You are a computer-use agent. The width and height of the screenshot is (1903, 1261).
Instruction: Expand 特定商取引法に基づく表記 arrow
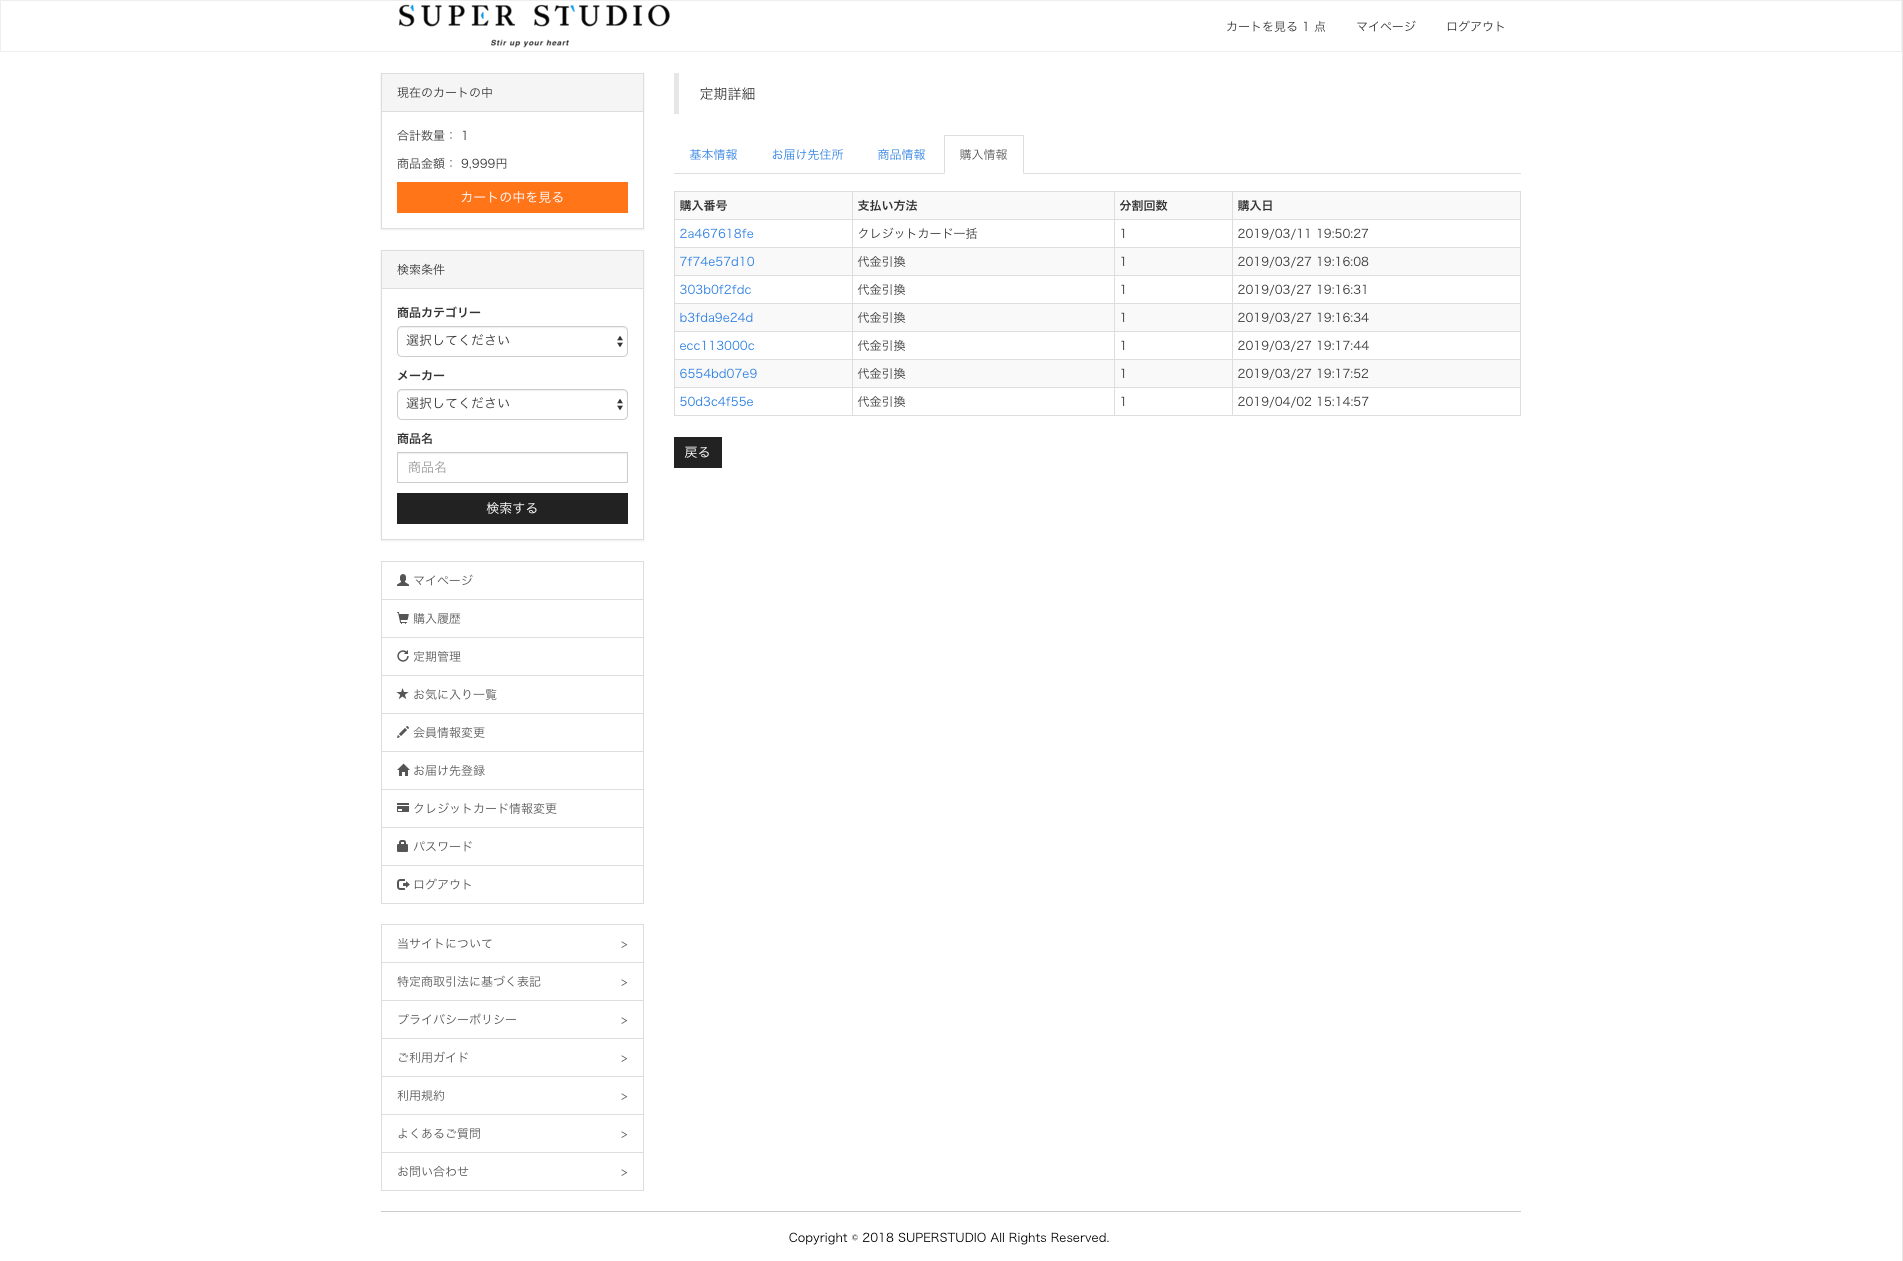click(624, 982)
